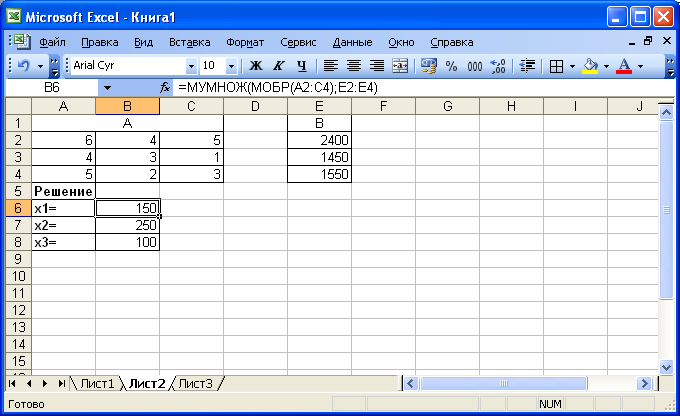Go to last sheet navigation arrow
680x416 pixels.
point(62,383)
